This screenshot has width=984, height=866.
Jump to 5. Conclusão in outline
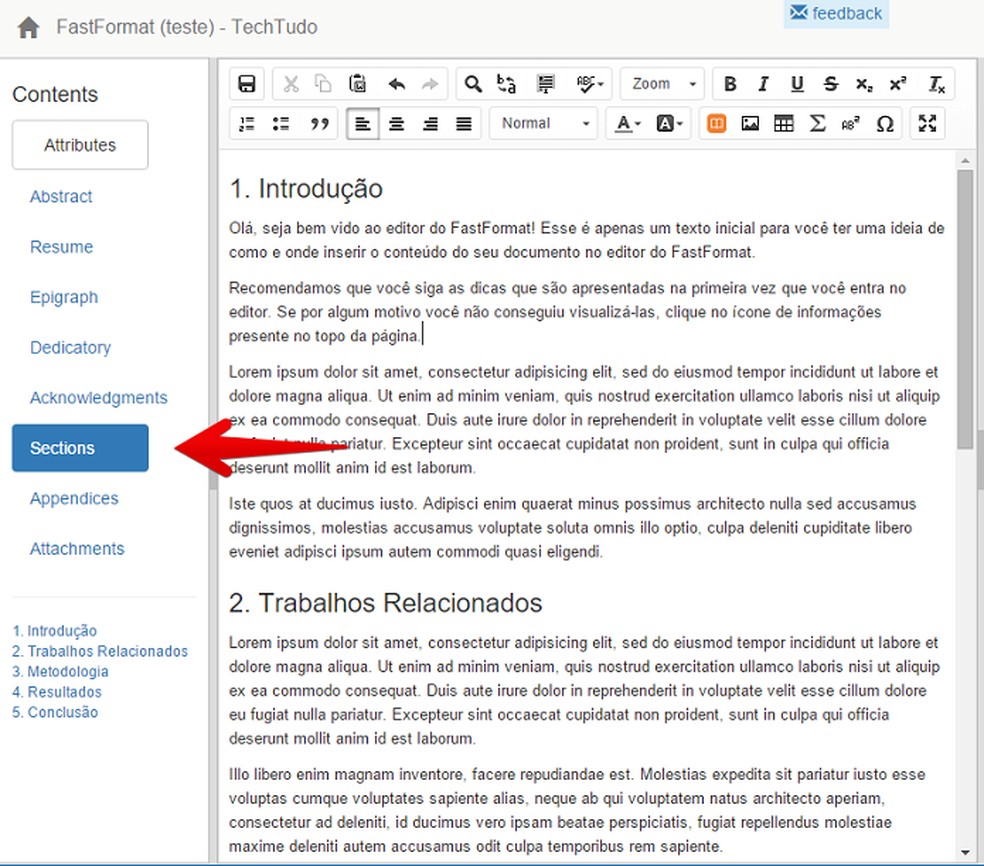click(55, 712)
